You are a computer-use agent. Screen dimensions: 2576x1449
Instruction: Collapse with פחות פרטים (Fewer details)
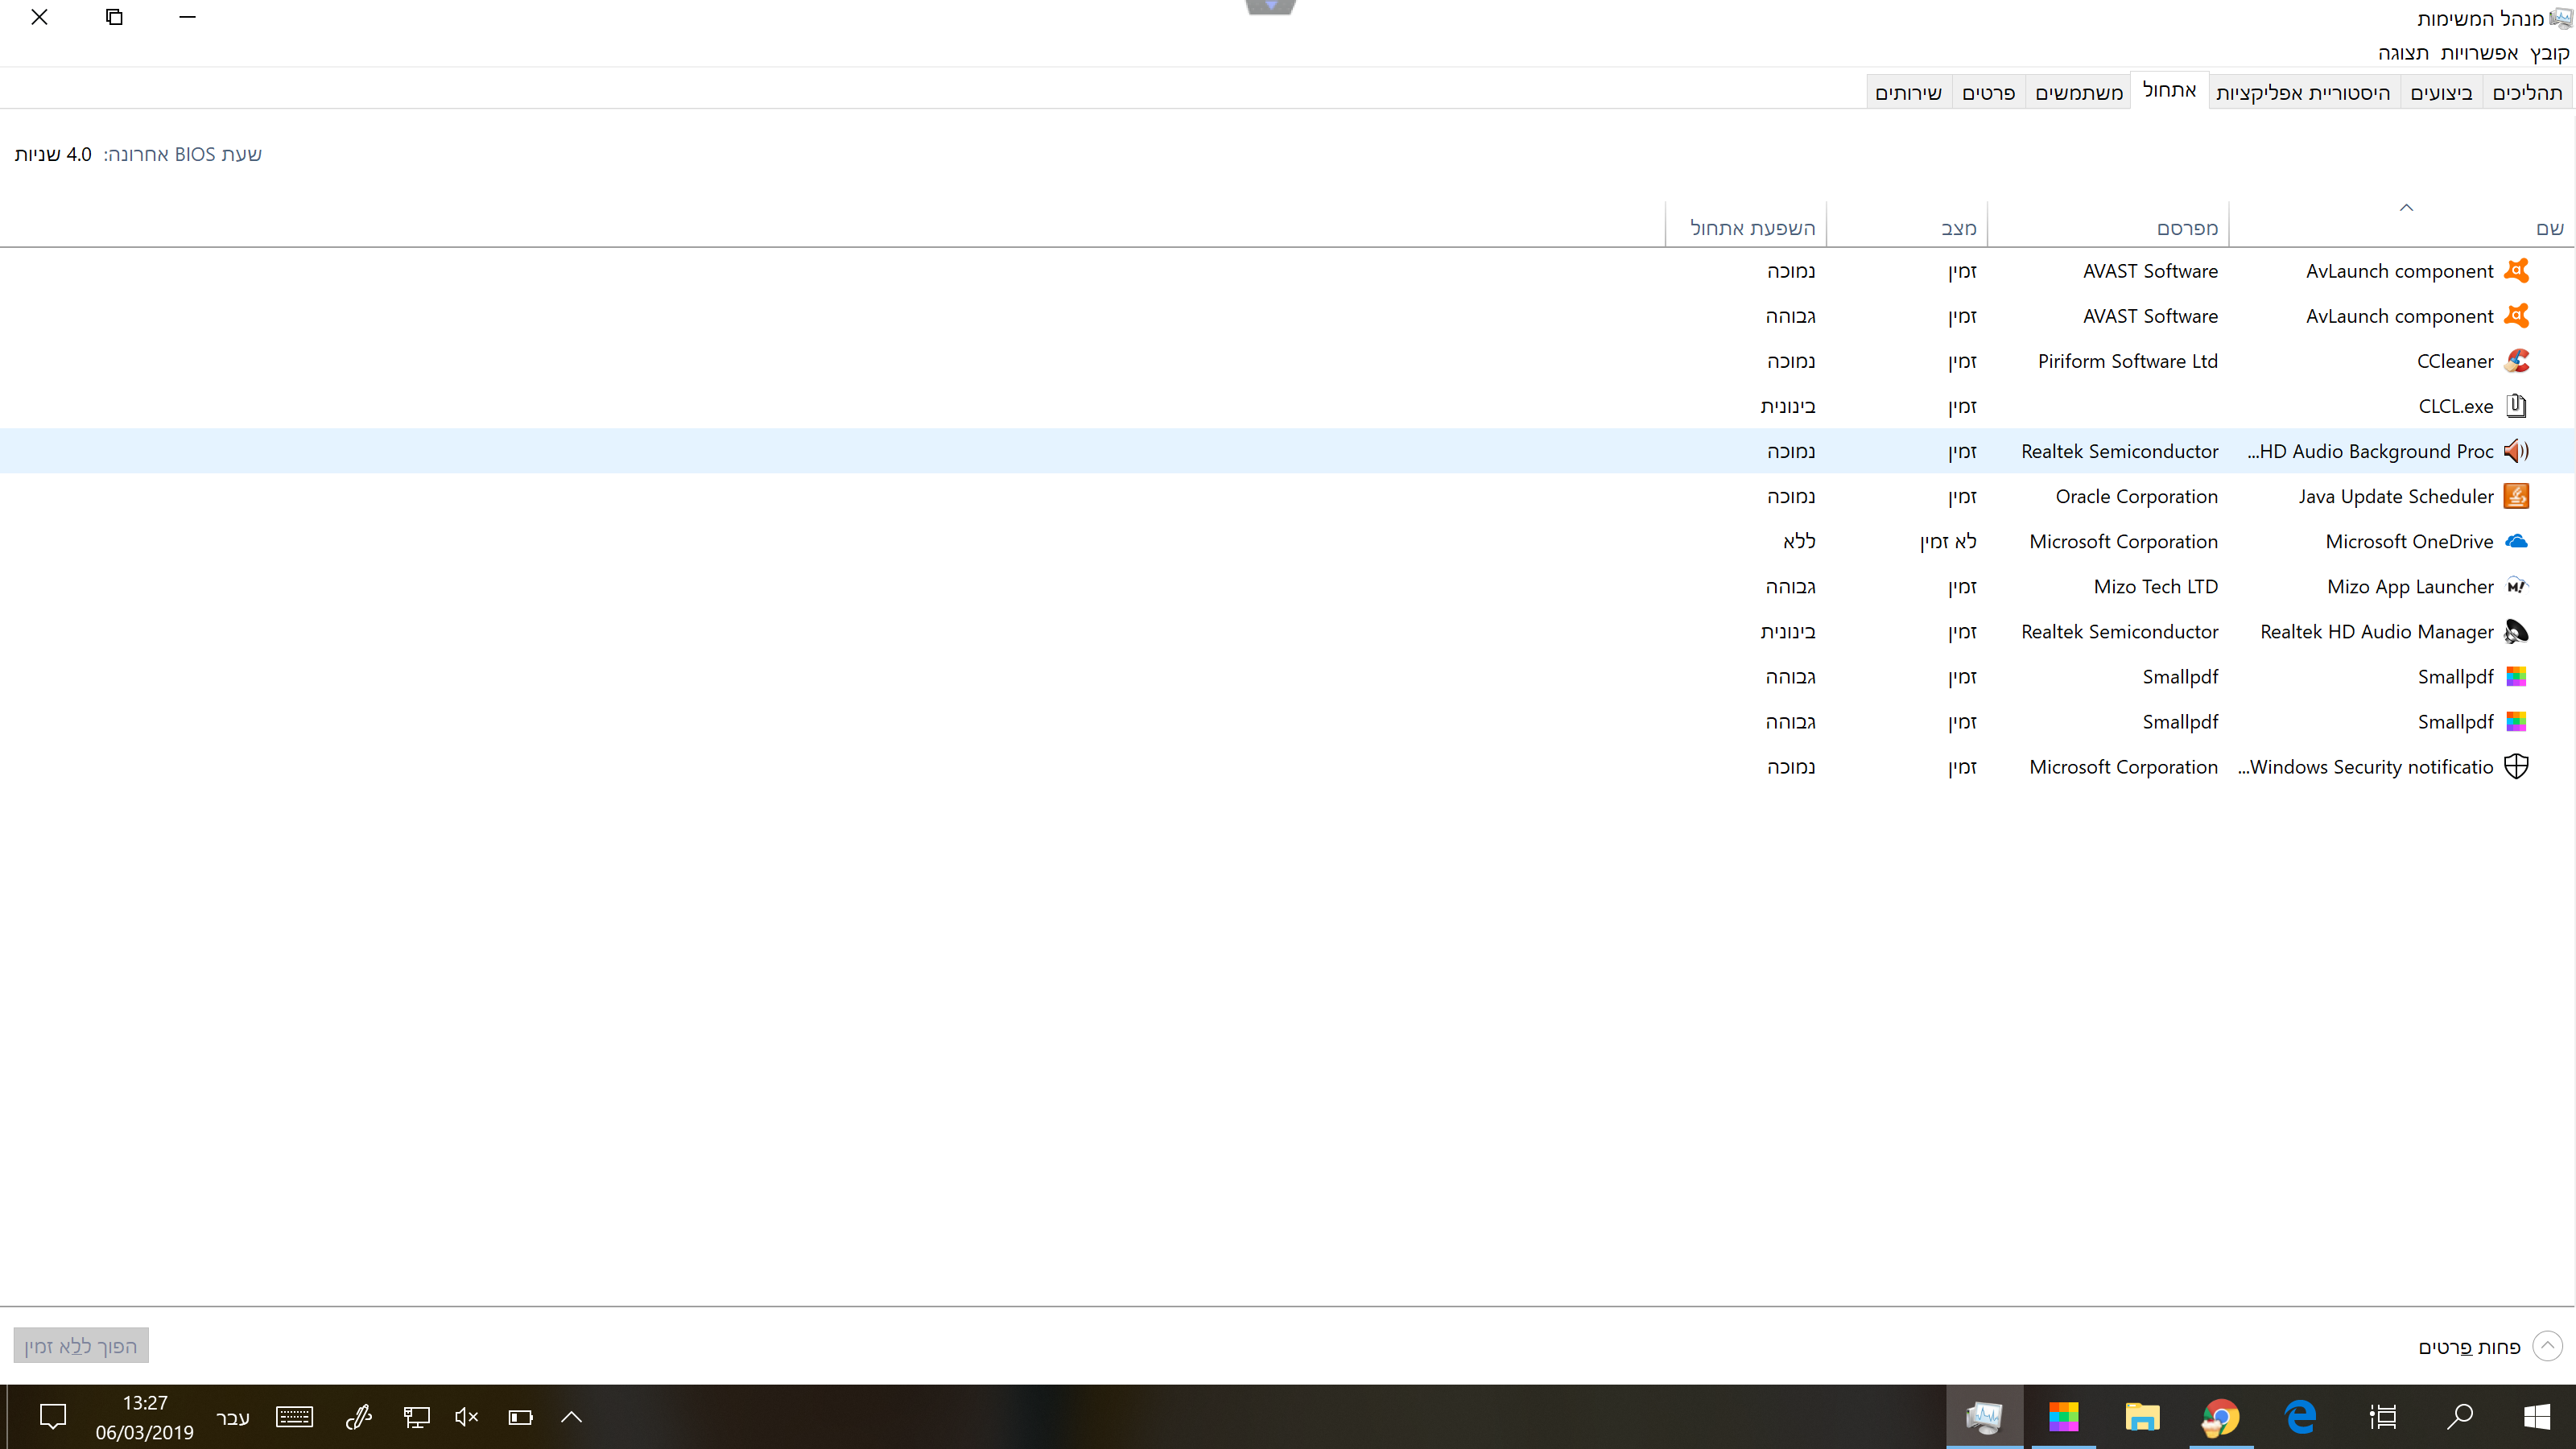[2490, 1347]
